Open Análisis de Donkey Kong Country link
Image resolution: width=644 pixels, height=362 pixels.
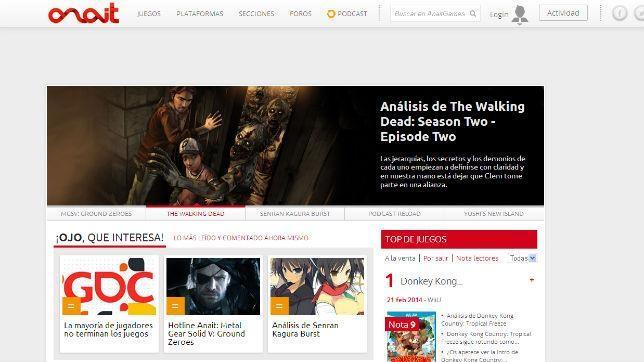[478, 320]
